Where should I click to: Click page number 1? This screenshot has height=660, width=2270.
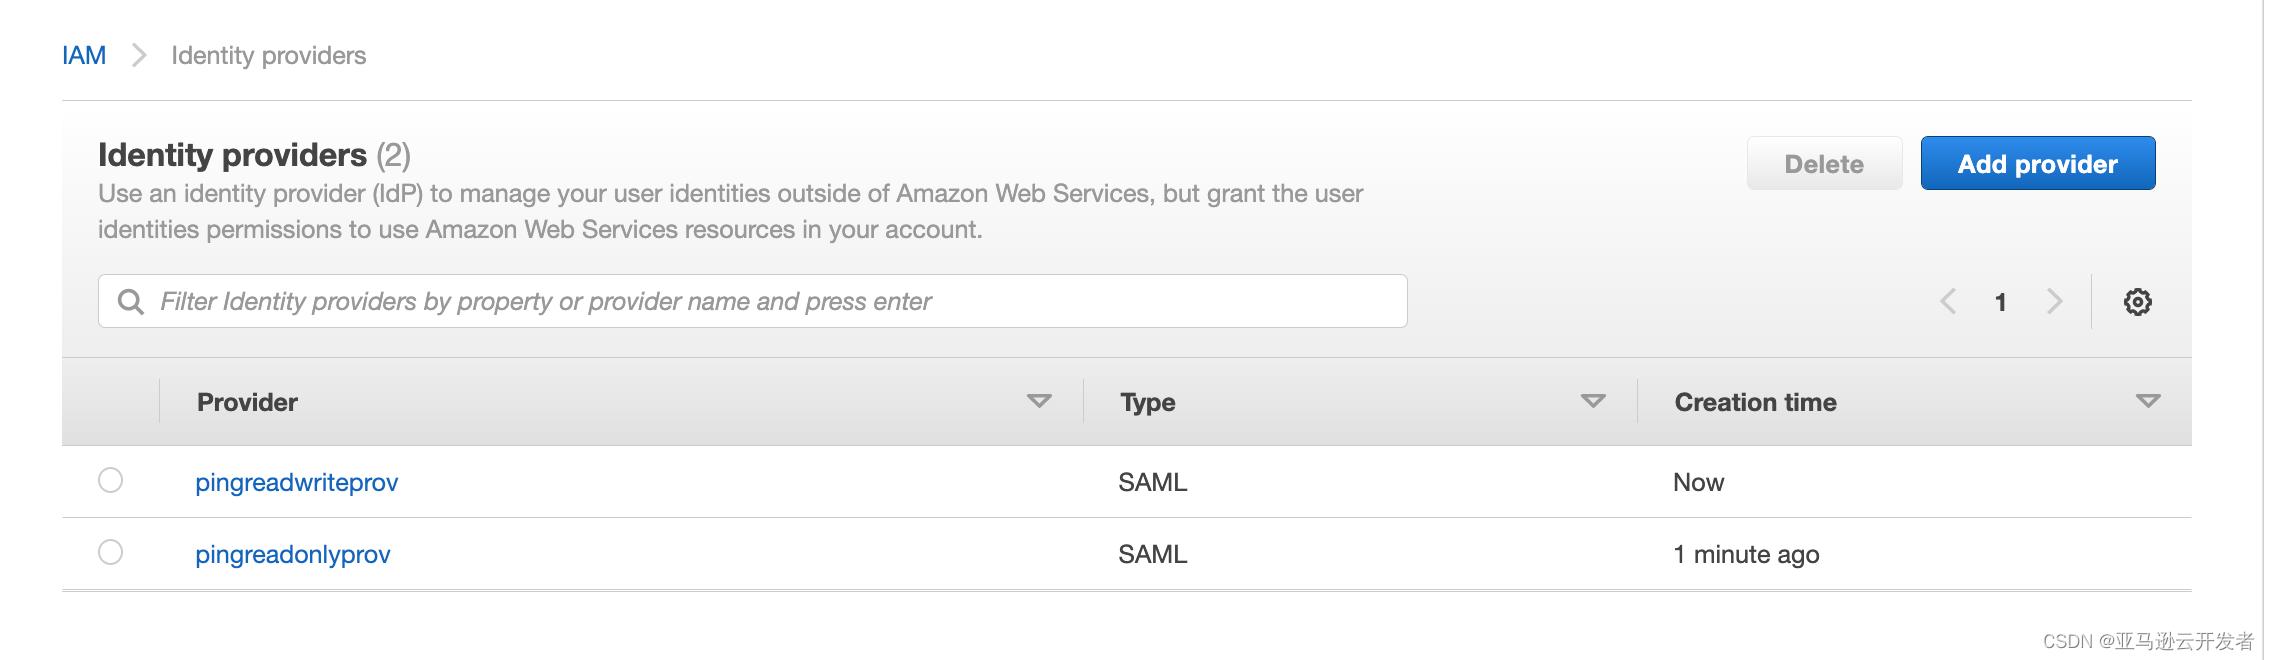coord(2001,303)
